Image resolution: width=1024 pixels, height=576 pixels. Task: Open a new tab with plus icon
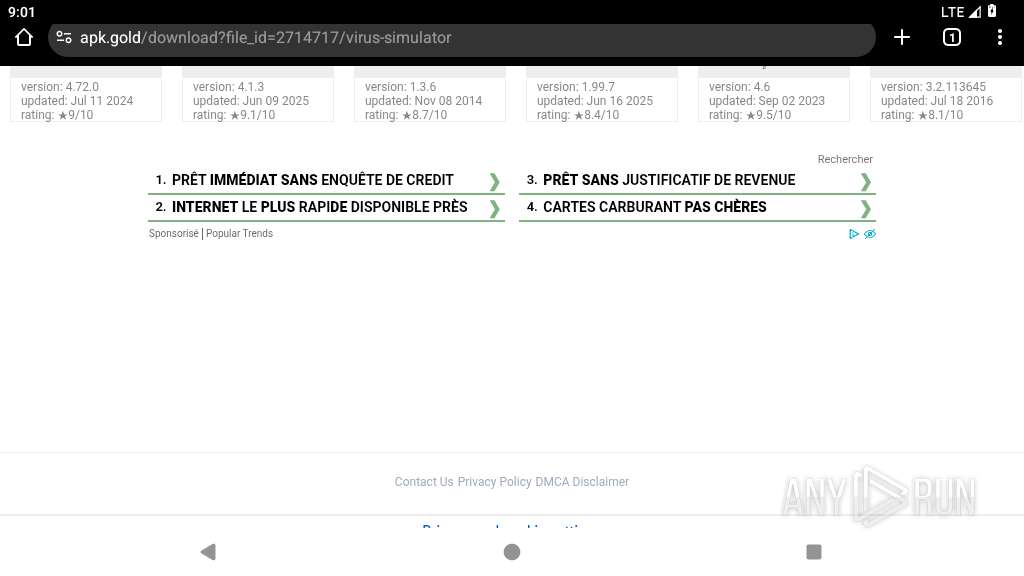pos(902,38)
